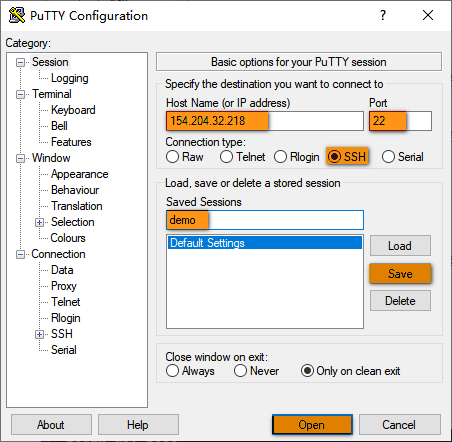Open the Selection settings category

73,222
